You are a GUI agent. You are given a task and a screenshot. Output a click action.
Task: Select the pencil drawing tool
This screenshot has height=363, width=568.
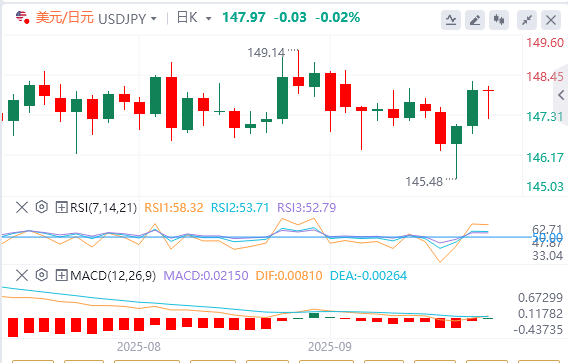click(475, 20)
